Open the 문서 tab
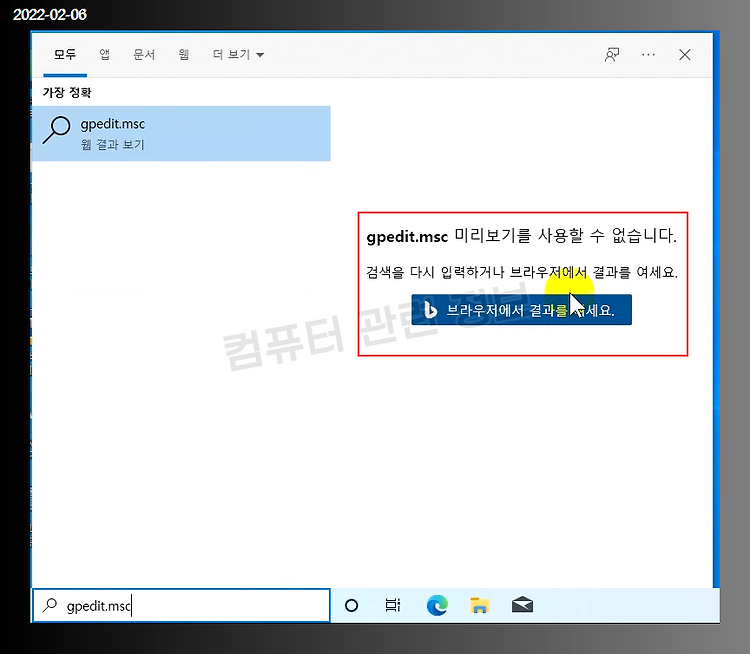This screenshot has height=654, width=750. tap(144, 55)
